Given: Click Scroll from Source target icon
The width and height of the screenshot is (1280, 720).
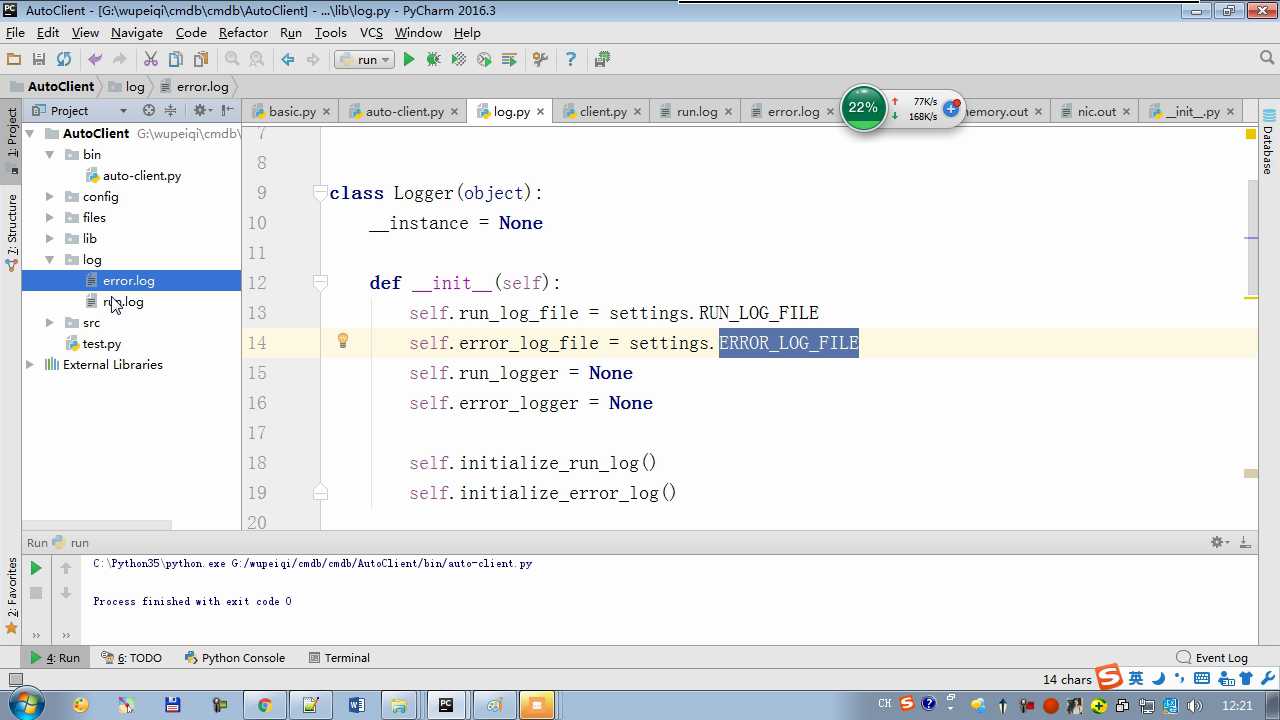Looking at the screenshot, I should pyautogui.click(x=149, y=110).
